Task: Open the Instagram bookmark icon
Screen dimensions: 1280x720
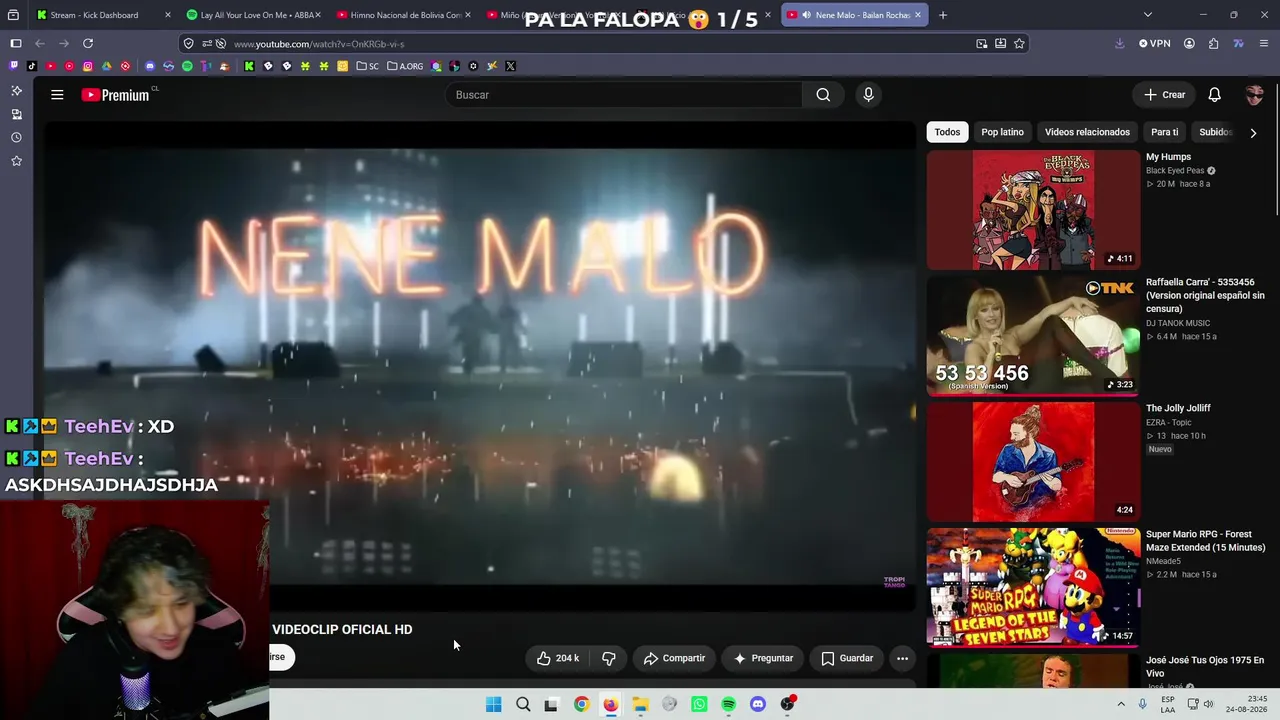Action: coord(88,66)
